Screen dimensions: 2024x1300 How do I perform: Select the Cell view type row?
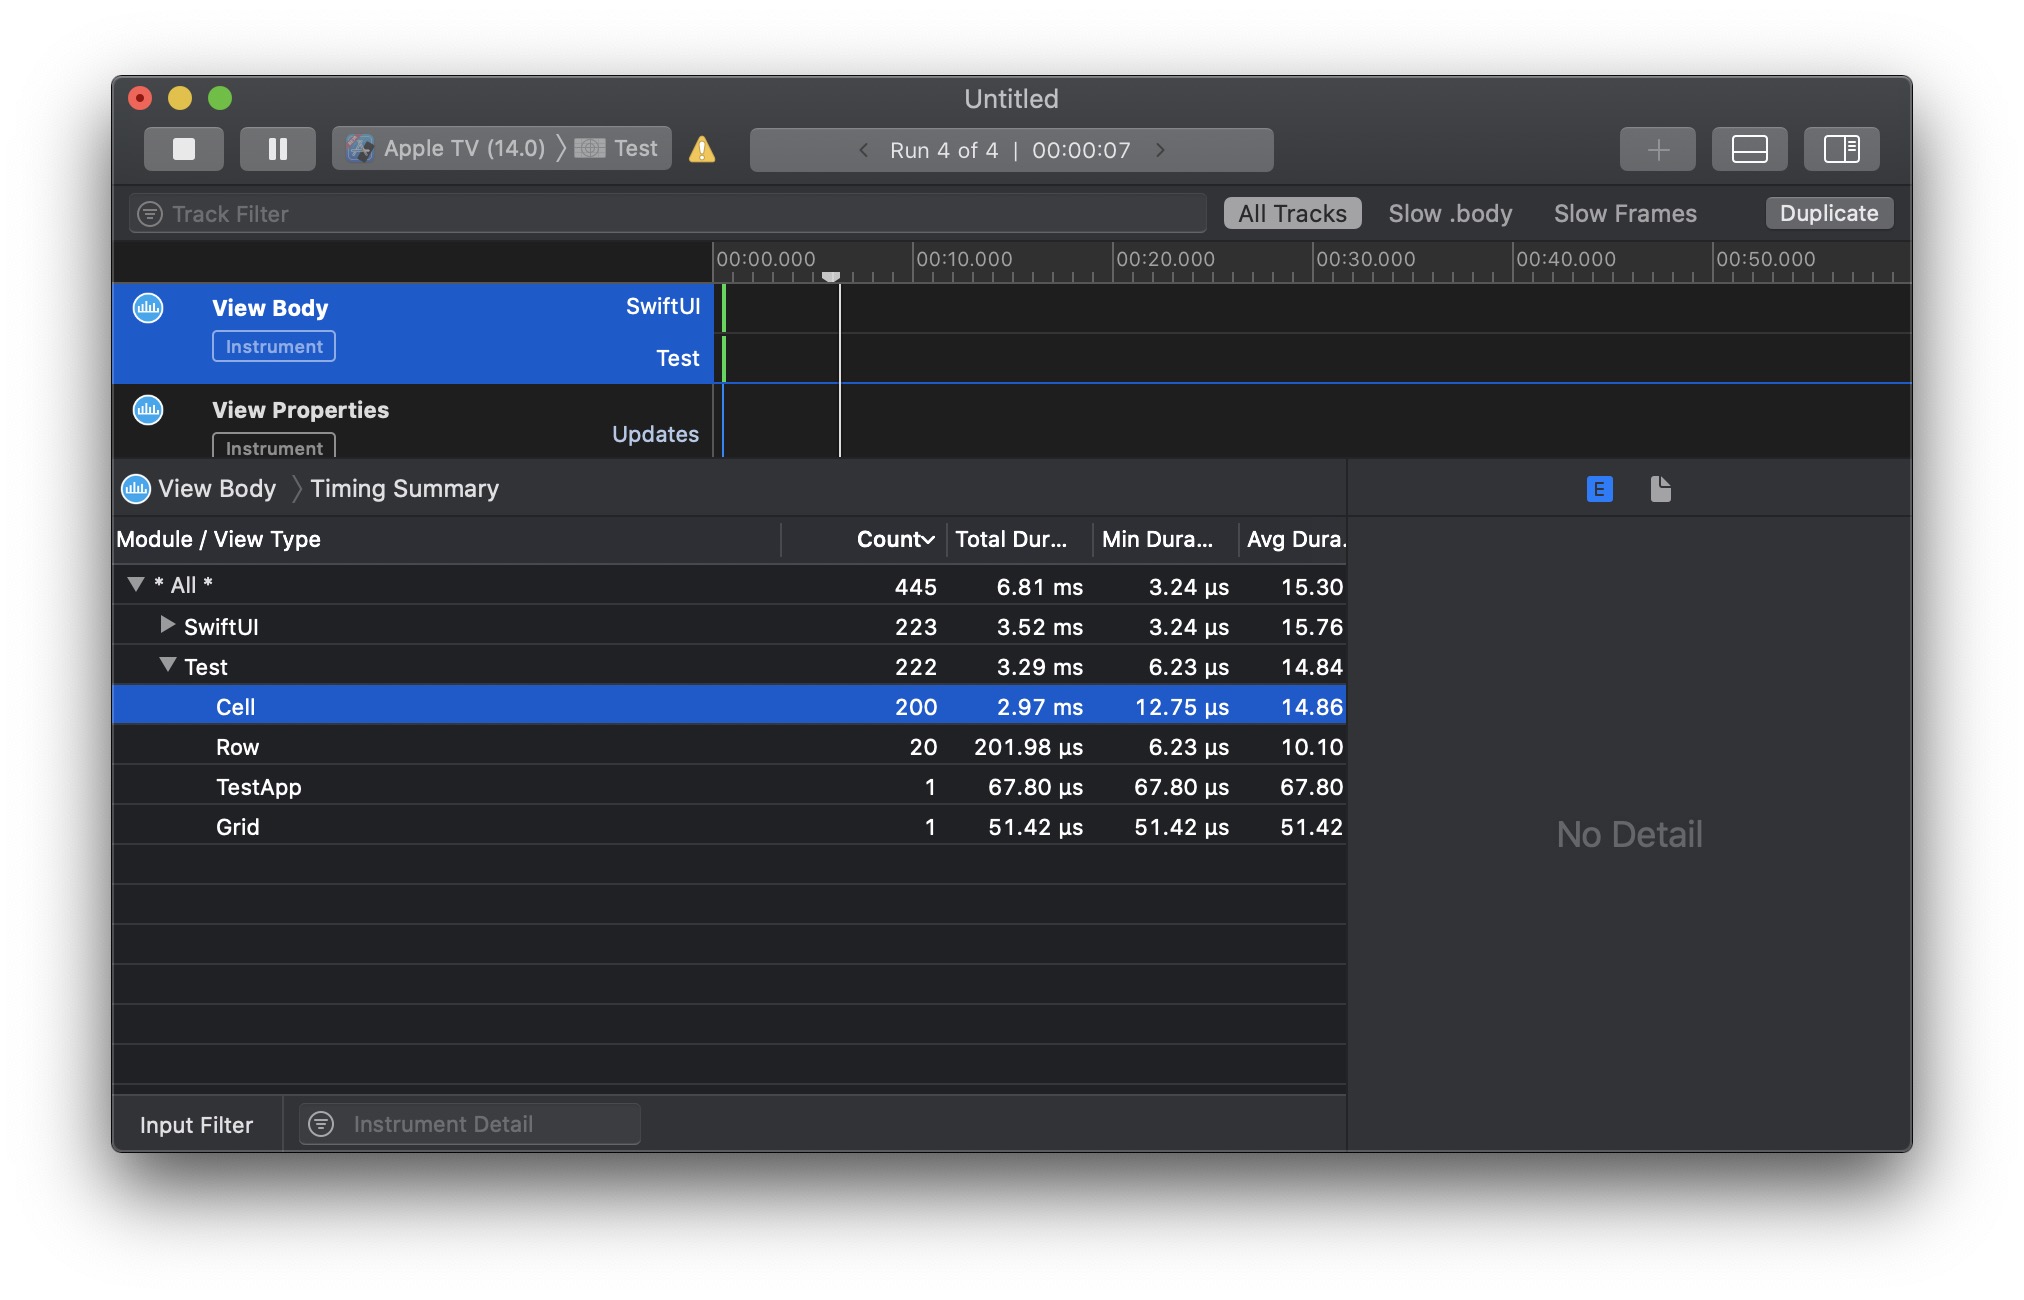point(729,705)
